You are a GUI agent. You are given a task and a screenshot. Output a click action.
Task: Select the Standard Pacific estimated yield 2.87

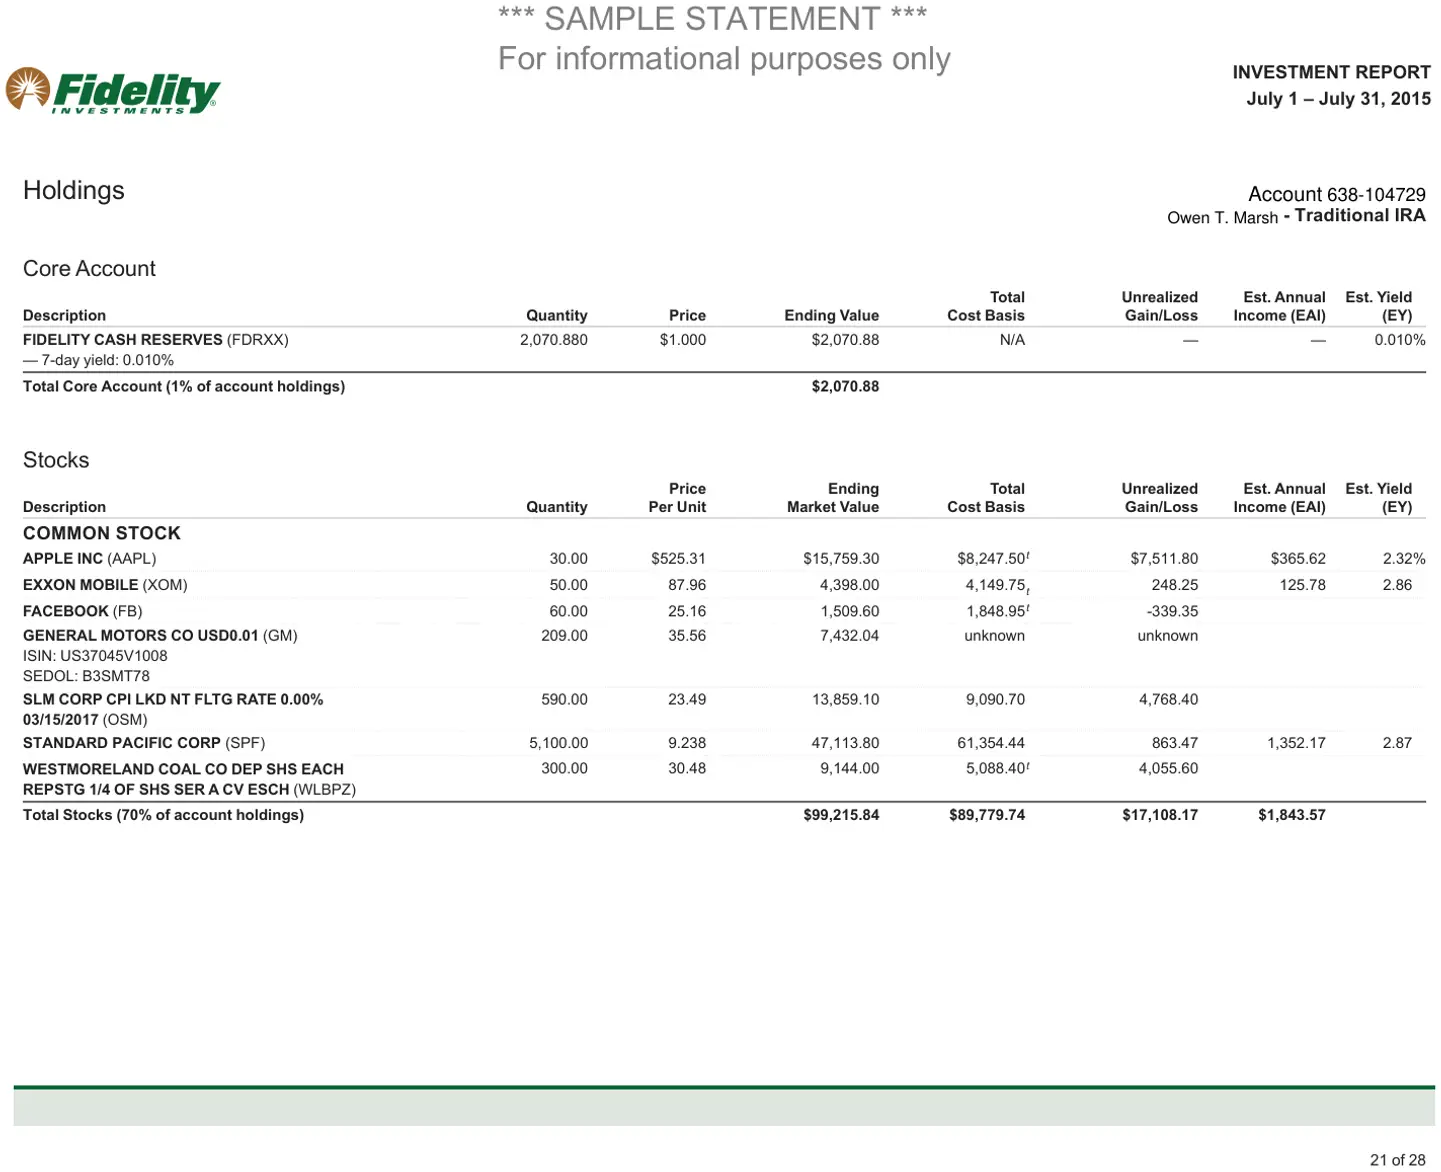coord(1397,743)
